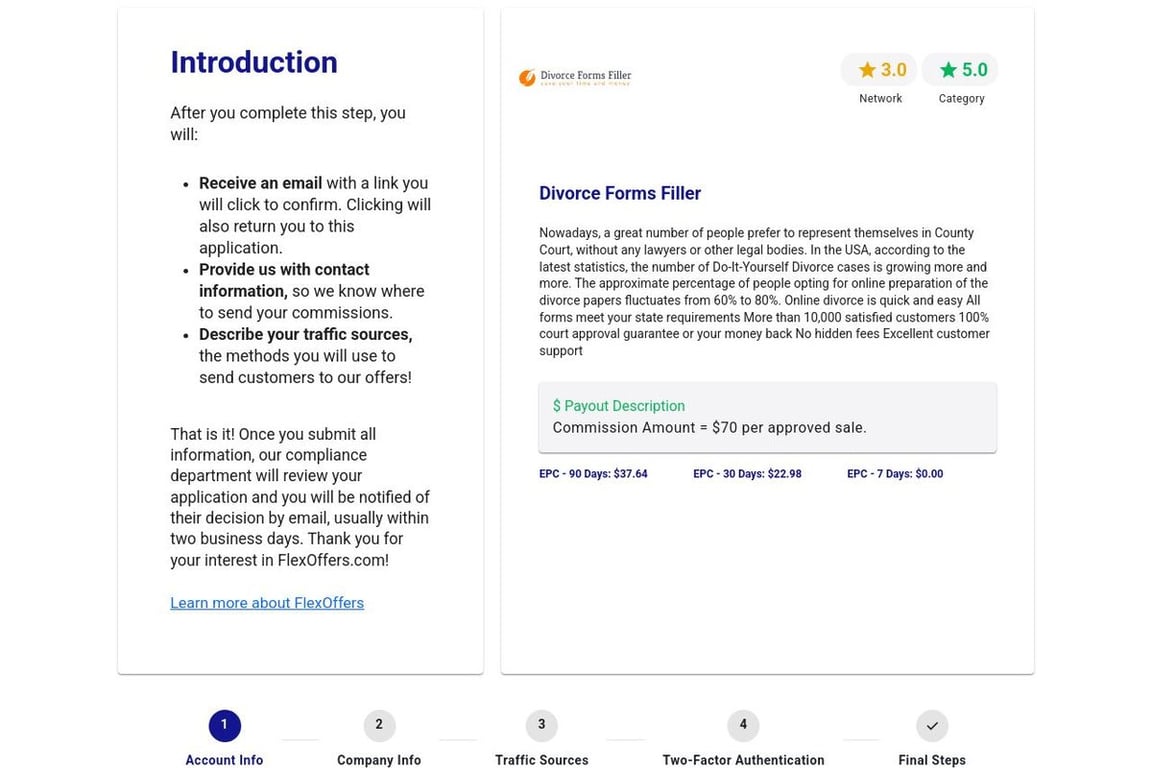This screenshot has height=768, width=1152.
Task: Click the Network label under the rating
Action: click(880, 98)
